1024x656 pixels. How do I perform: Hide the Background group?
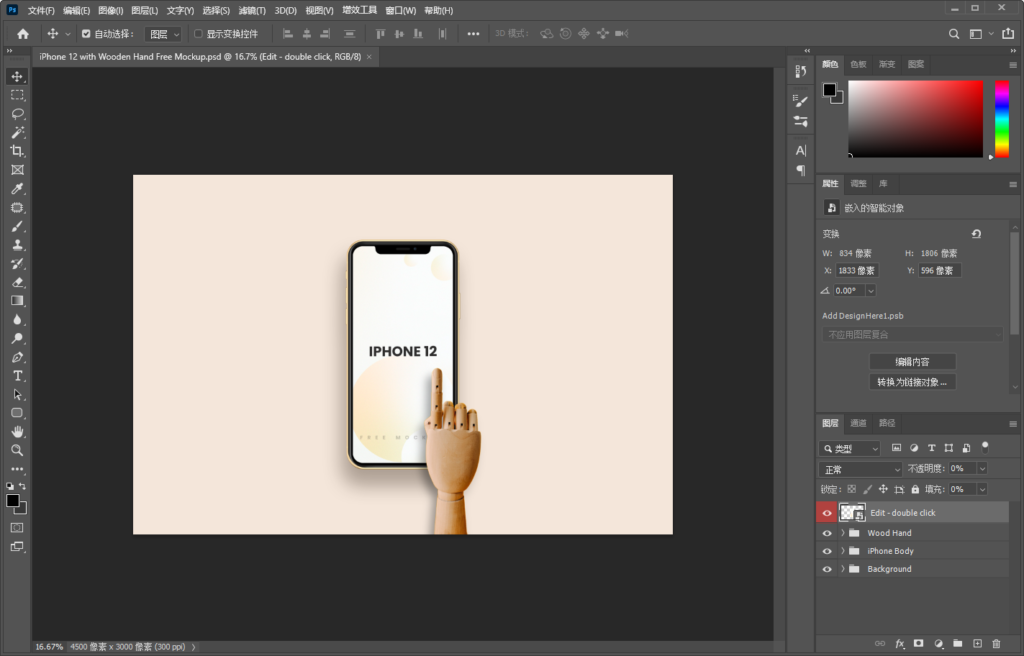click(827, 569)
